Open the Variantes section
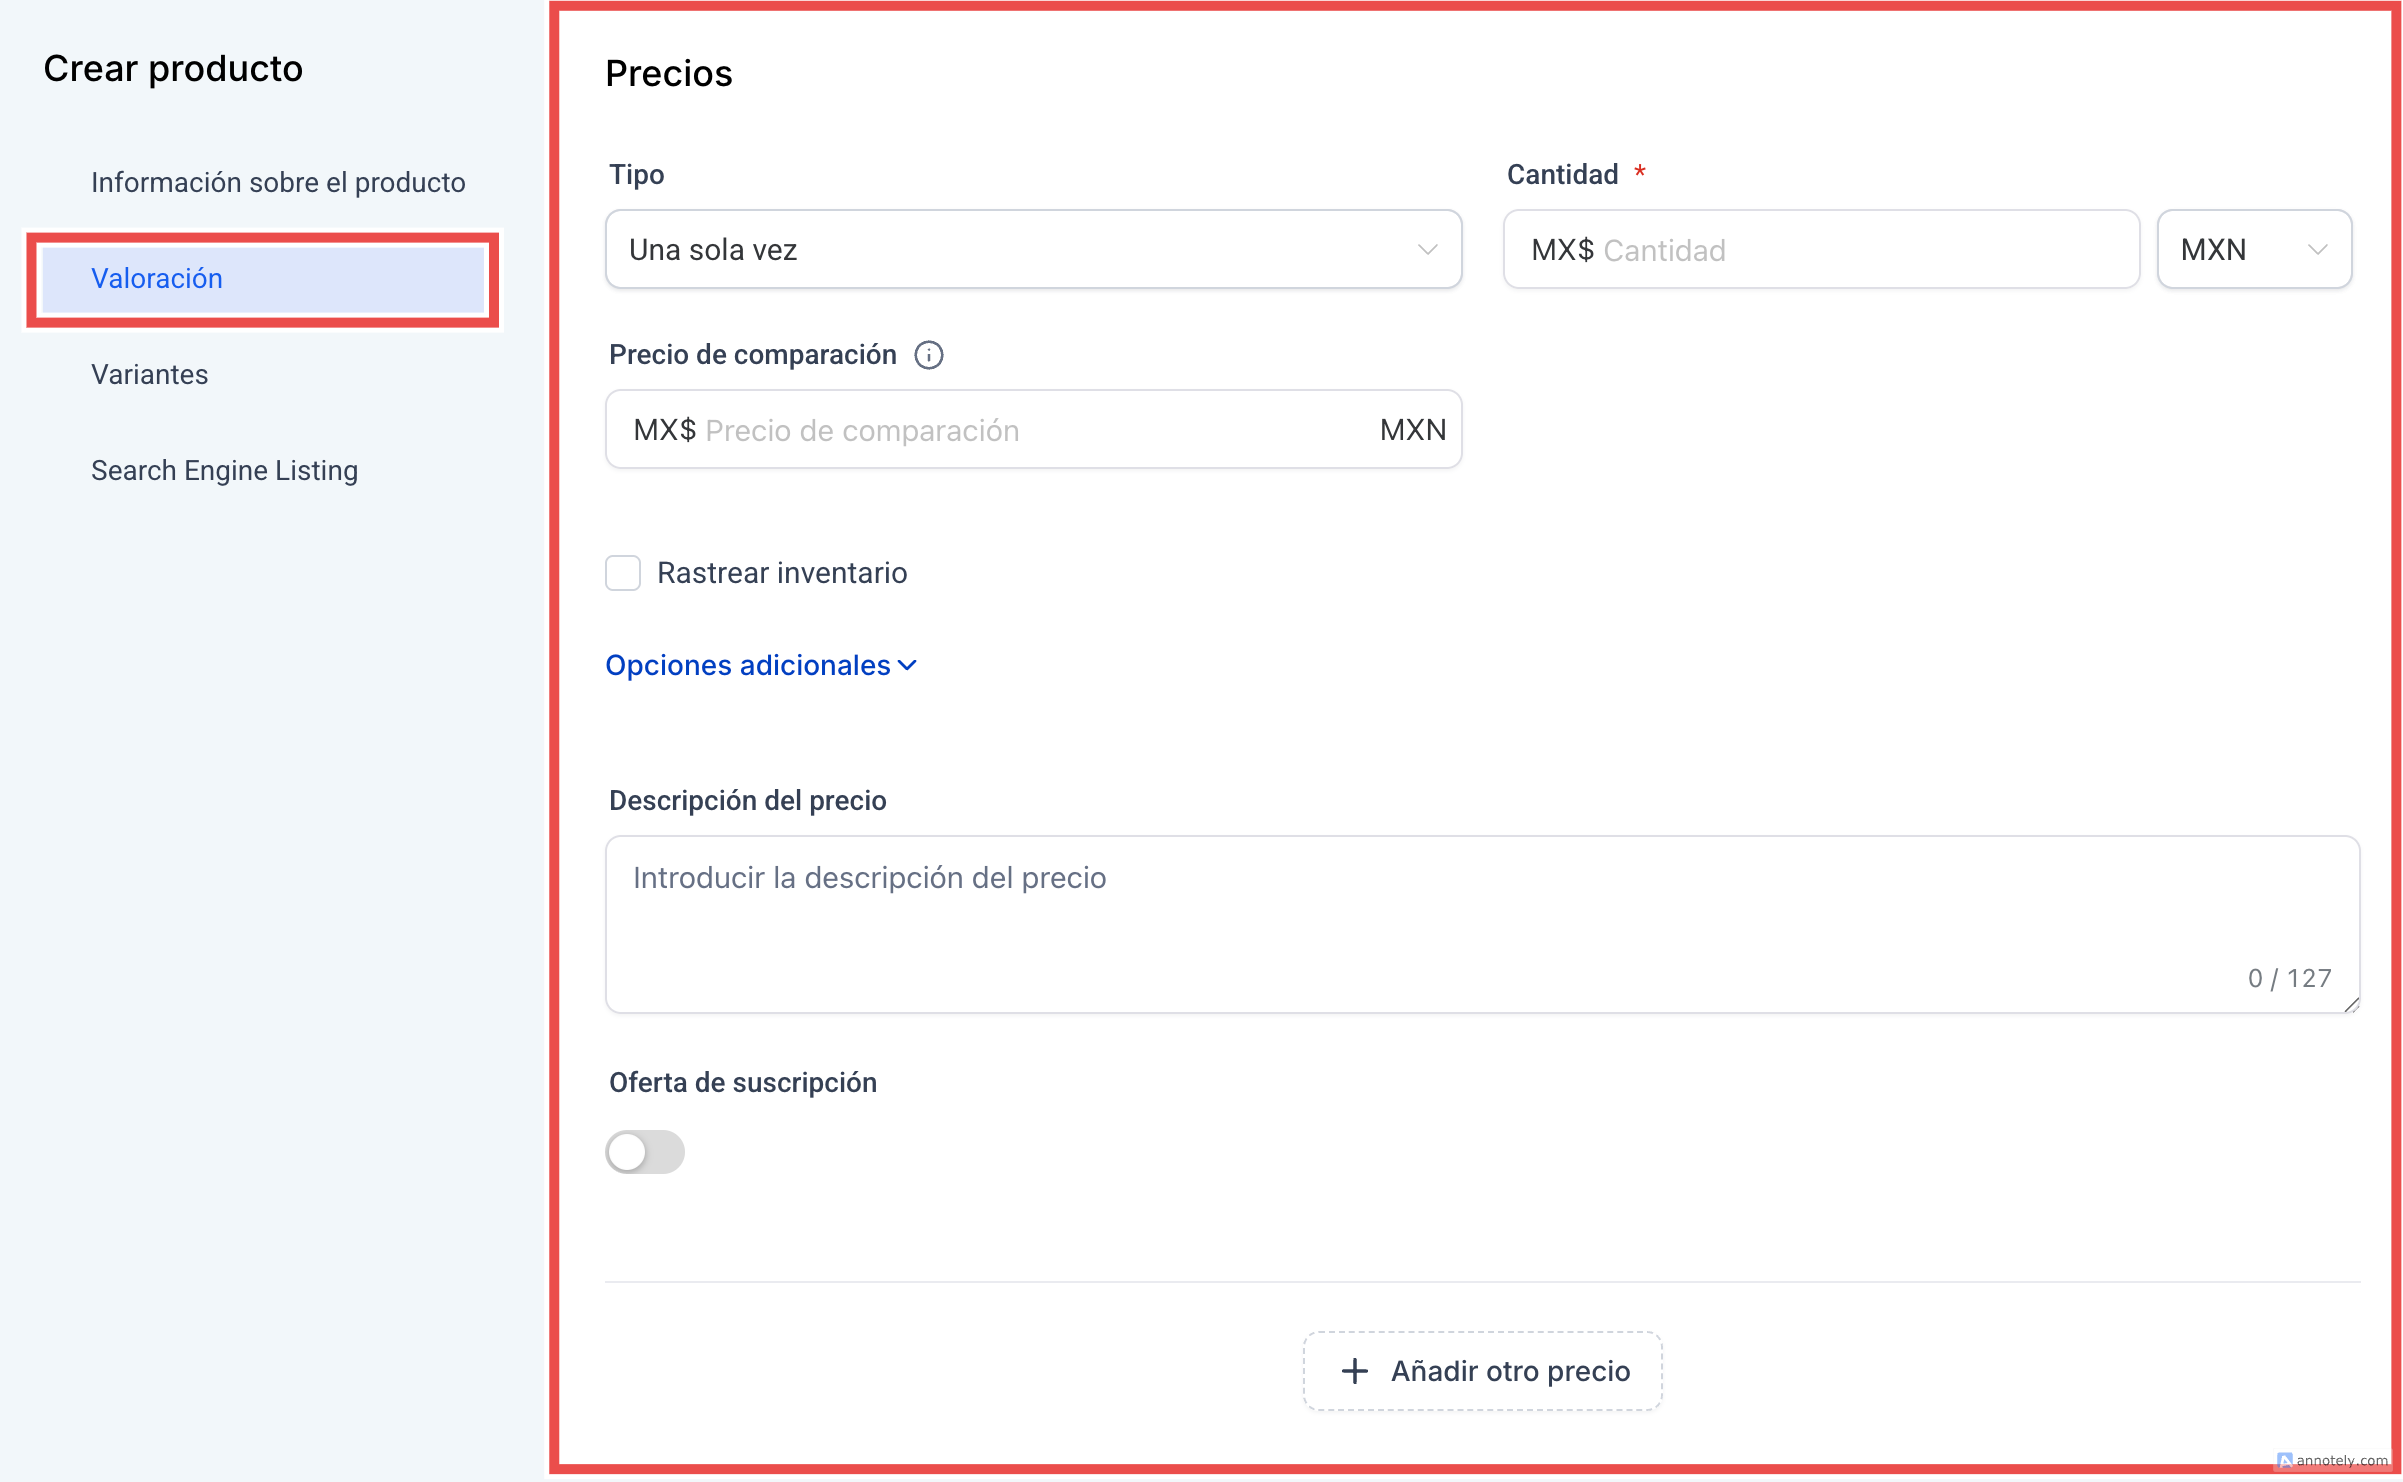 pyautogui.click(x=150, y=375)
